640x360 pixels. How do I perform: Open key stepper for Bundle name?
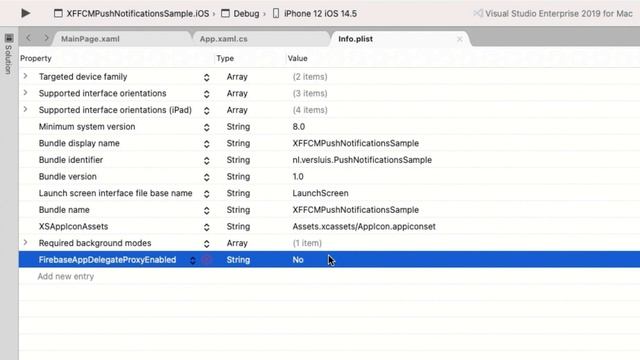[x=207, y=210]
